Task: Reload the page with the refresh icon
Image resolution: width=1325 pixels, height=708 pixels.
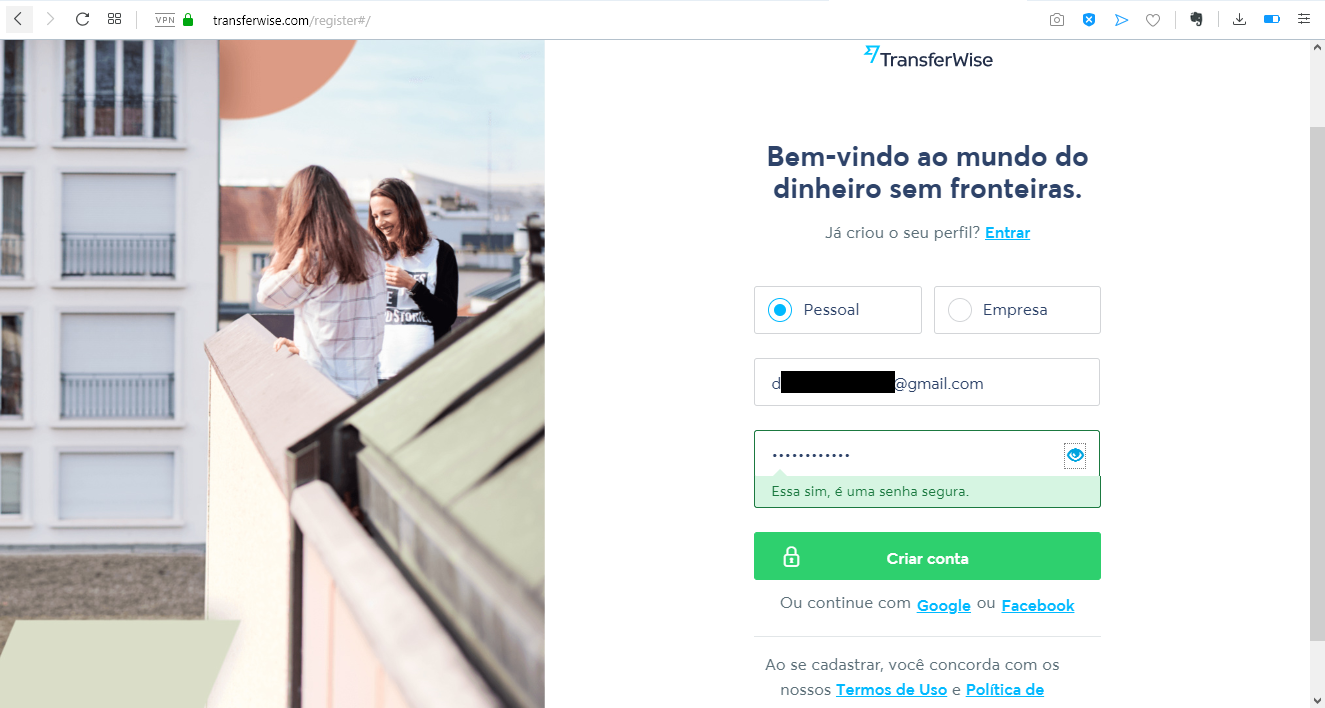Action: pos(83,19)
